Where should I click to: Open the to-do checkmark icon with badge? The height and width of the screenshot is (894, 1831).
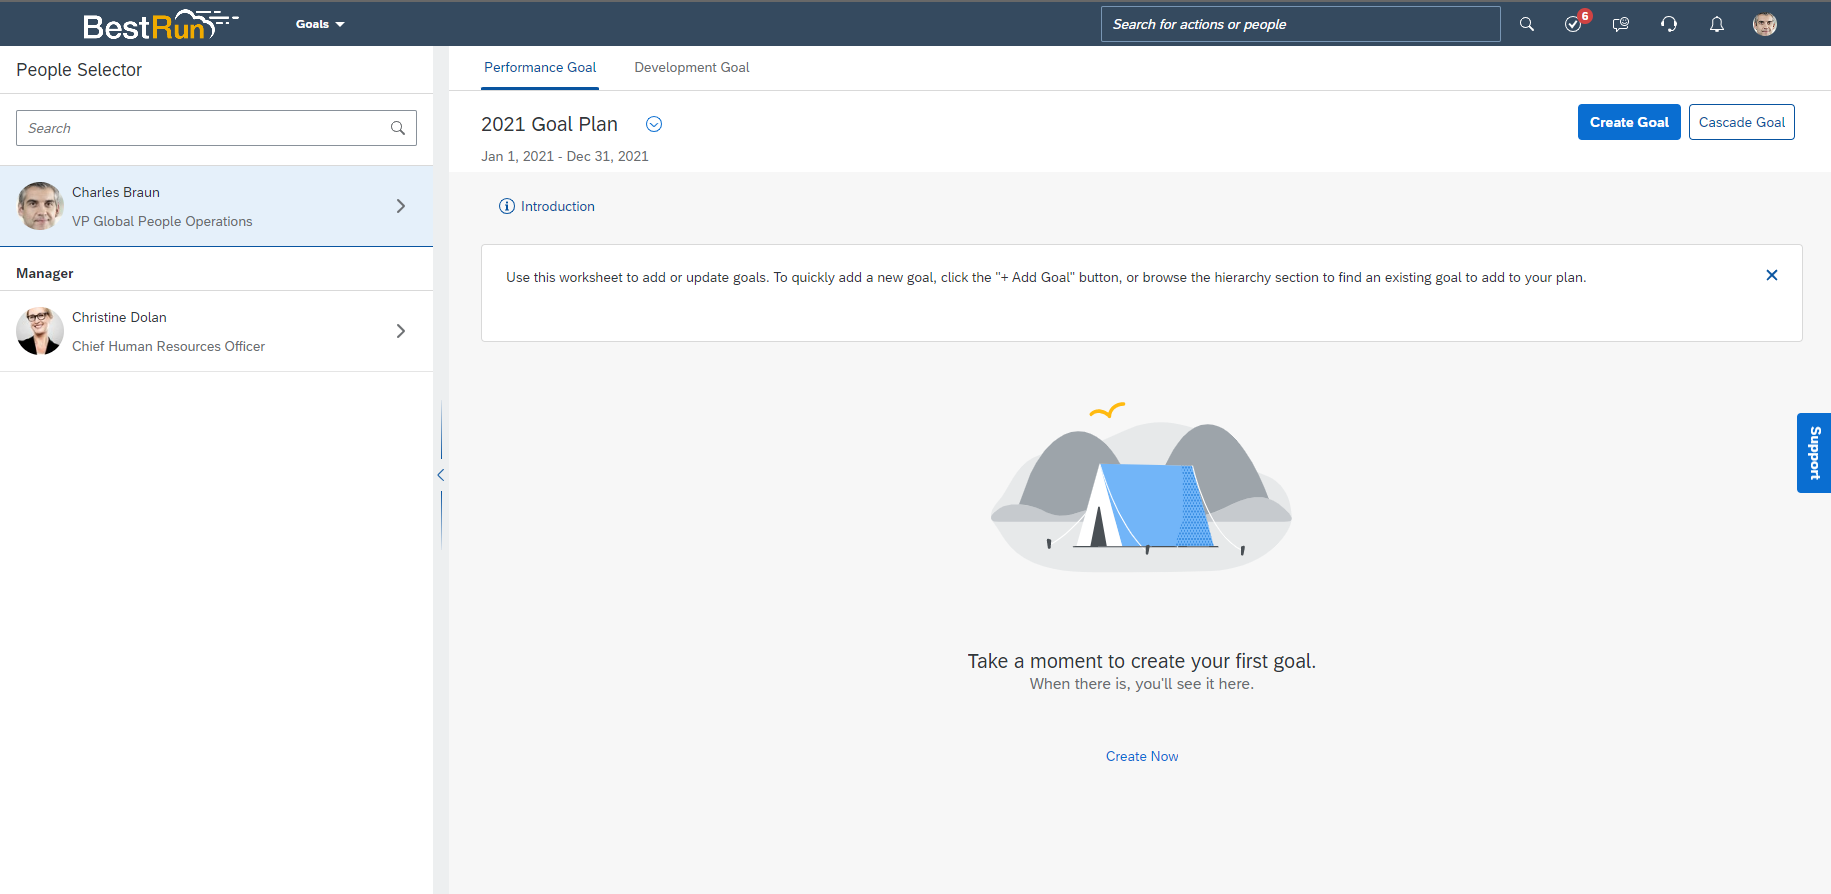1575,23
